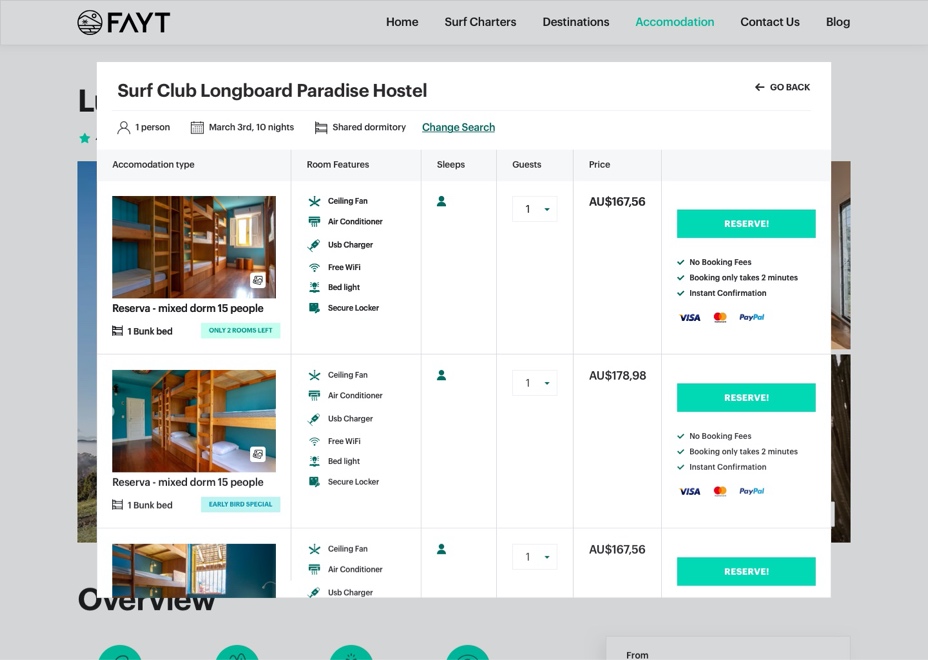Click the calendar icon beside March 3rd

coord(196,127)
